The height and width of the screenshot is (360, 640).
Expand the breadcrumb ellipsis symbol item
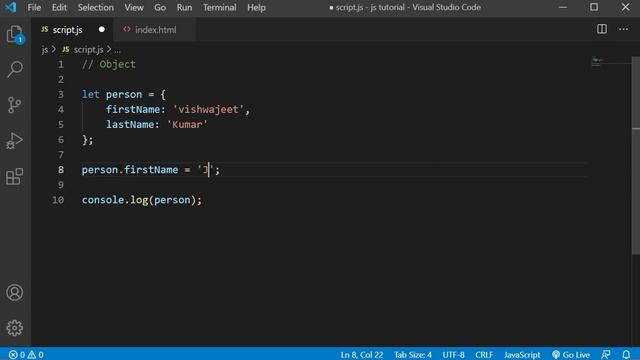point(118,50)
